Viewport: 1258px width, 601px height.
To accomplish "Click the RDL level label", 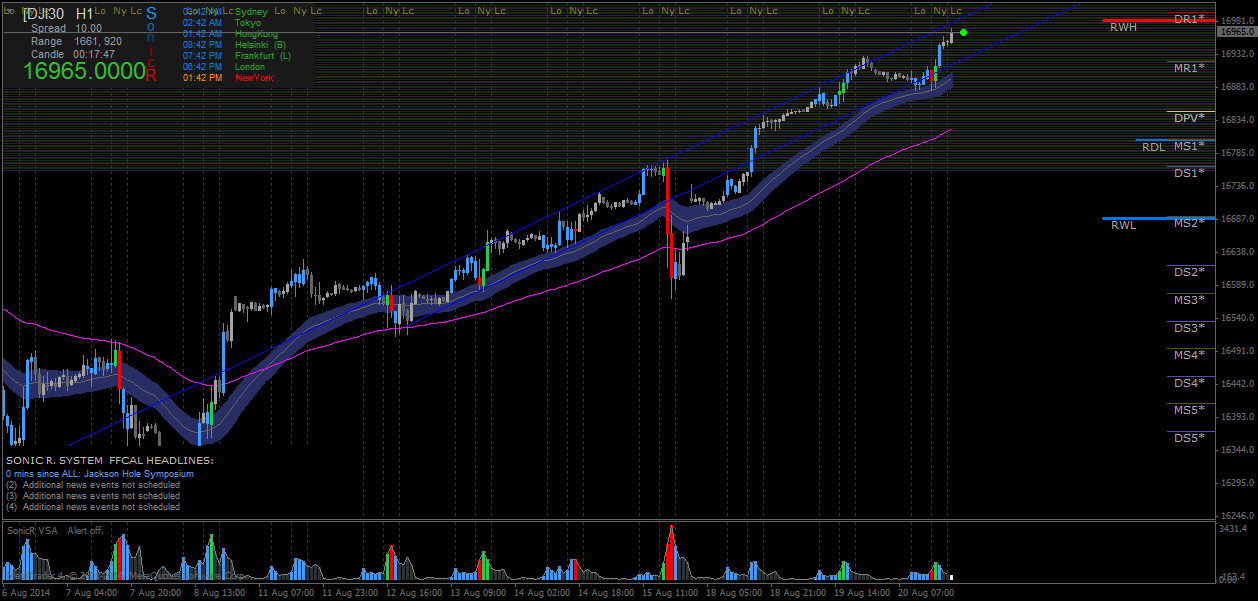I will coord(1153,147).
